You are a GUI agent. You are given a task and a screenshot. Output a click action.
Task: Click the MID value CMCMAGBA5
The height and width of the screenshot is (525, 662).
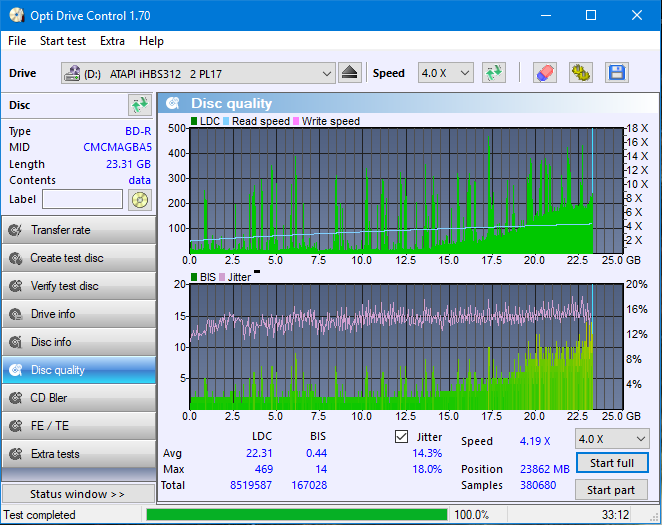pyautogui.click(x=117, y=147)
